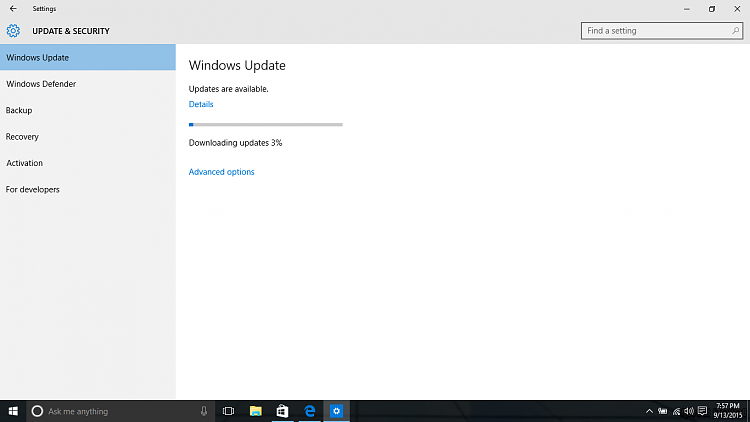Screen dimensions: 750x422
Task: Click the update download progress bar
Action: (265, 124)
